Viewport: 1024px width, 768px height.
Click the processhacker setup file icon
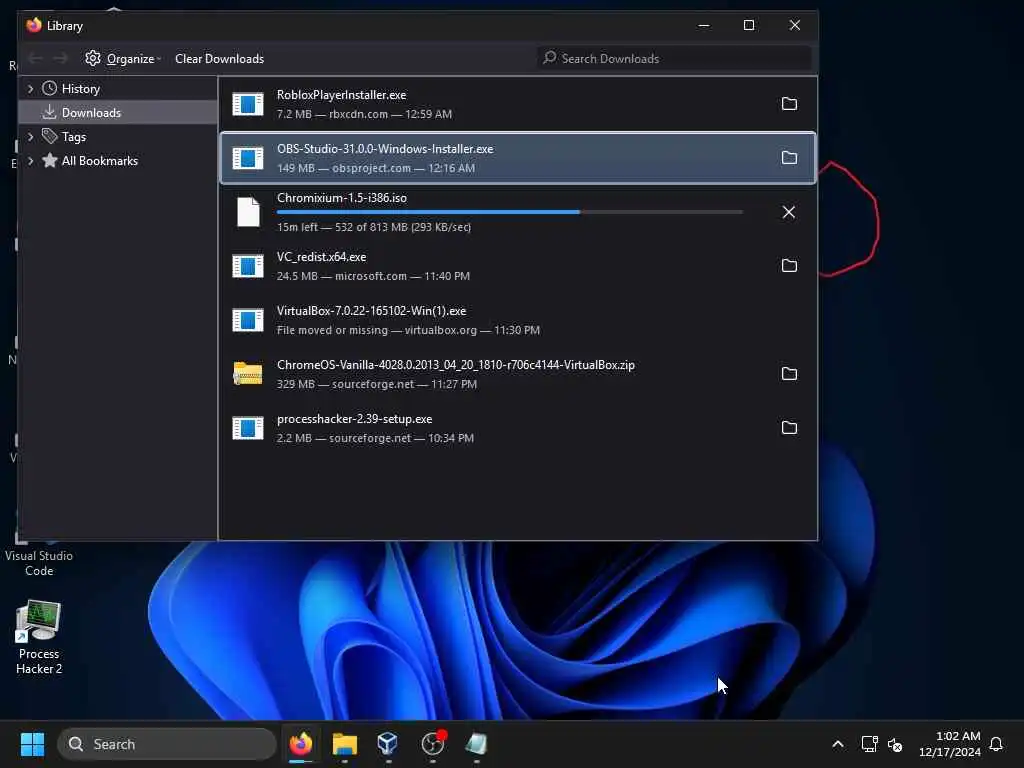tap(248, 428)
